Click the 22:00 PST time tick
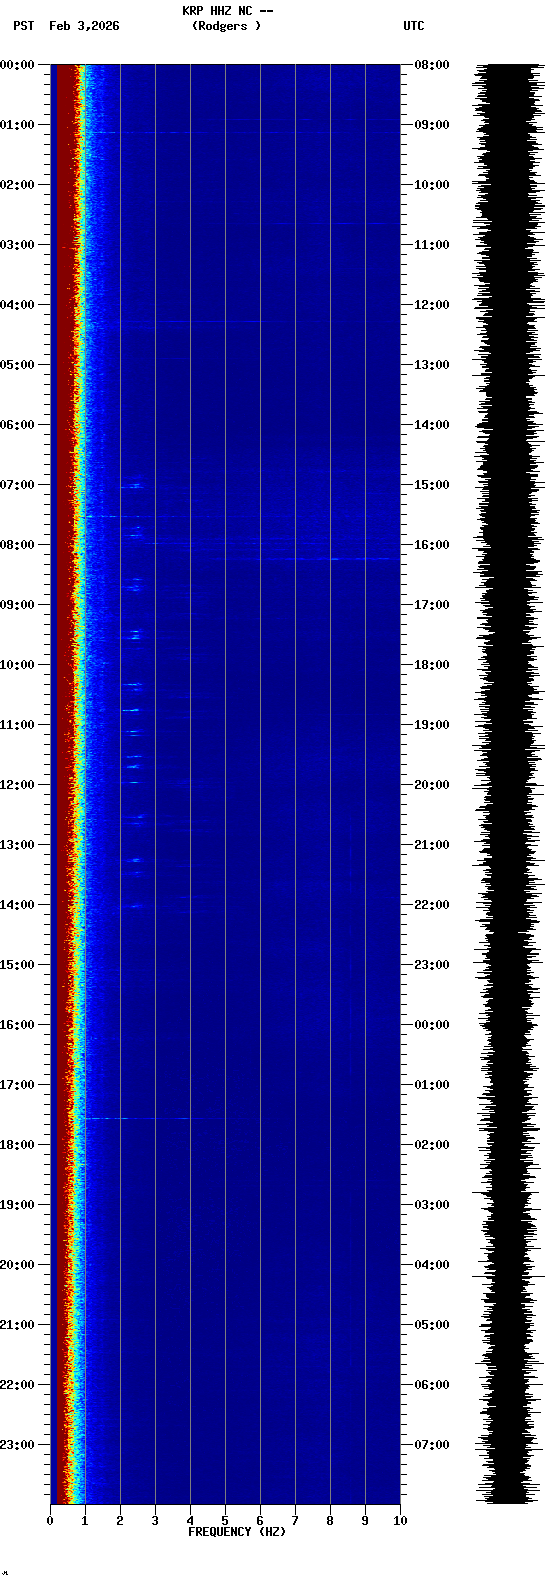This screenshot has height=1584, width=552. [x=18, y=1385]
